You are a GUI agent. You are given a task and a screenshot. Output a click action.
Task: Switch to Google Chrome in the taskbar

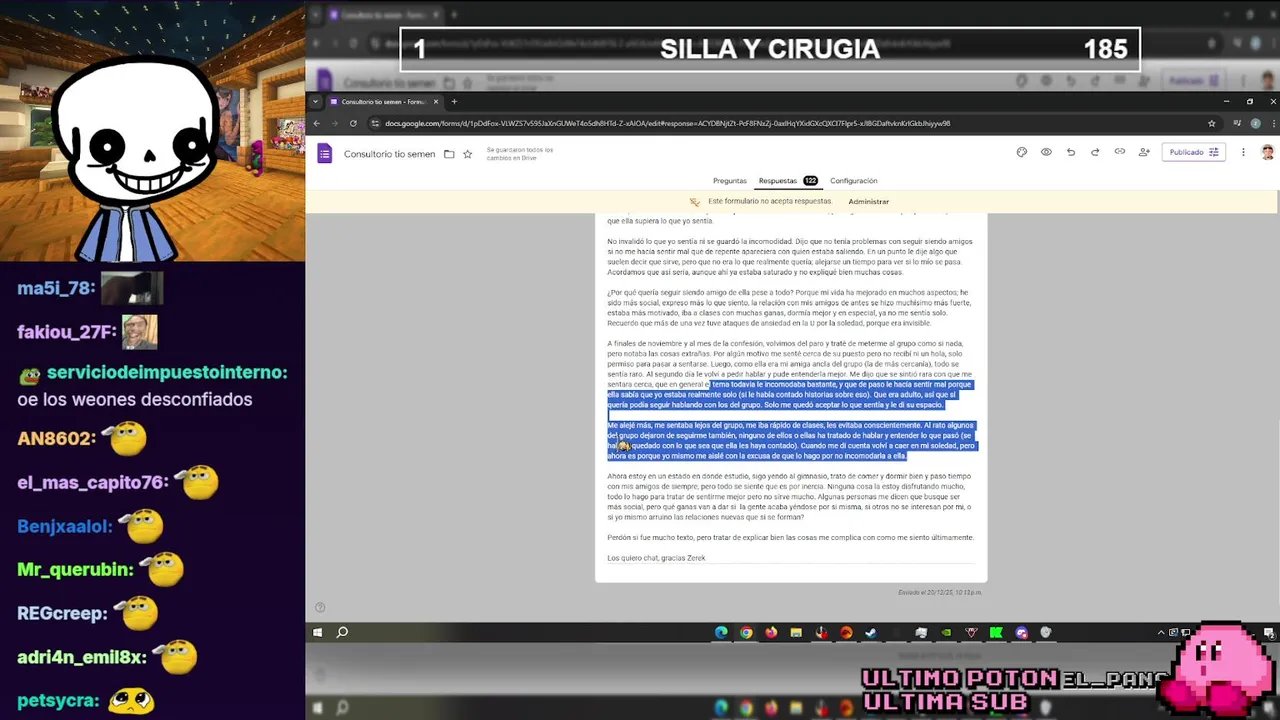pos(746,632)
